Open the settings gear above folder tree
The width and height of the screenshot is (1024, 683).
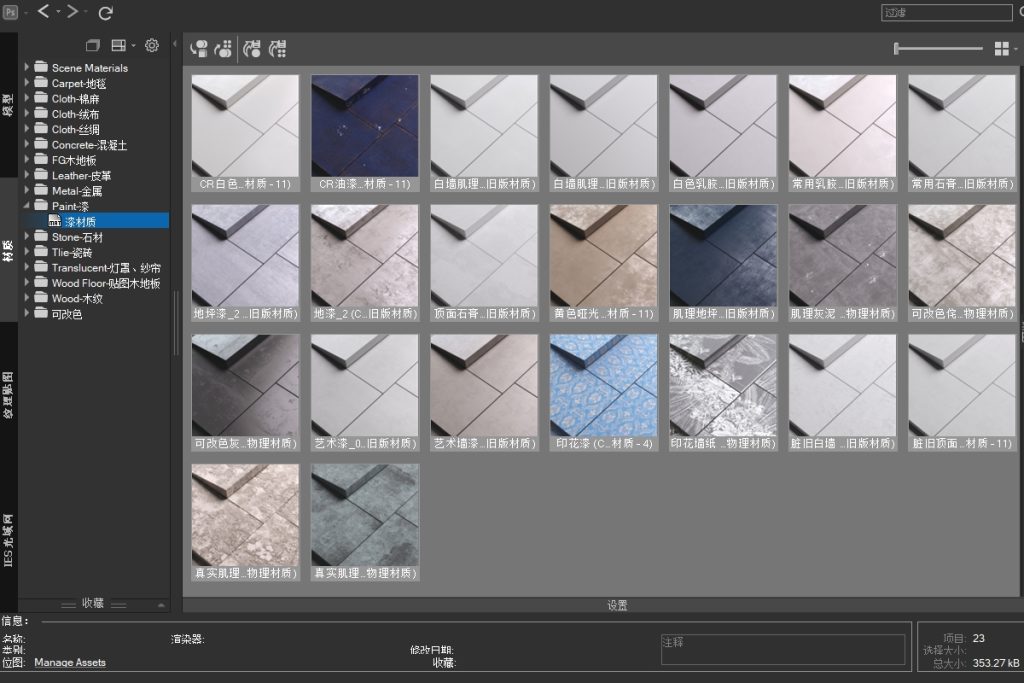(152, 45)
